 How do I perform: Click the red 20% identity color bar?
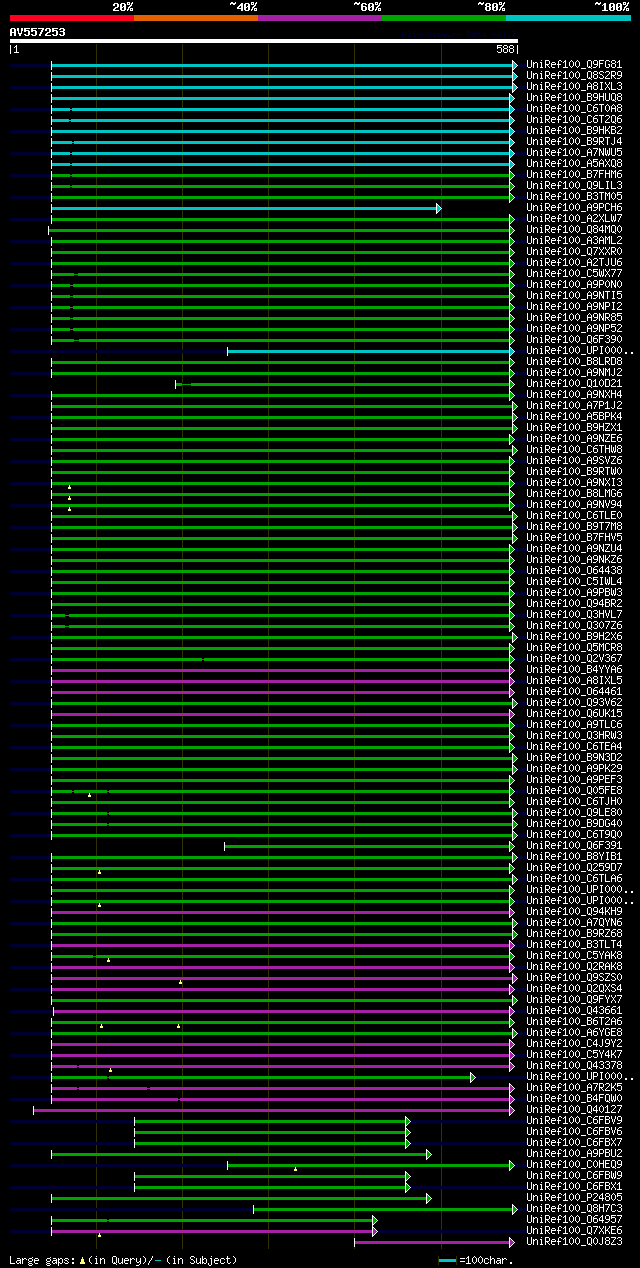(71, 18)
